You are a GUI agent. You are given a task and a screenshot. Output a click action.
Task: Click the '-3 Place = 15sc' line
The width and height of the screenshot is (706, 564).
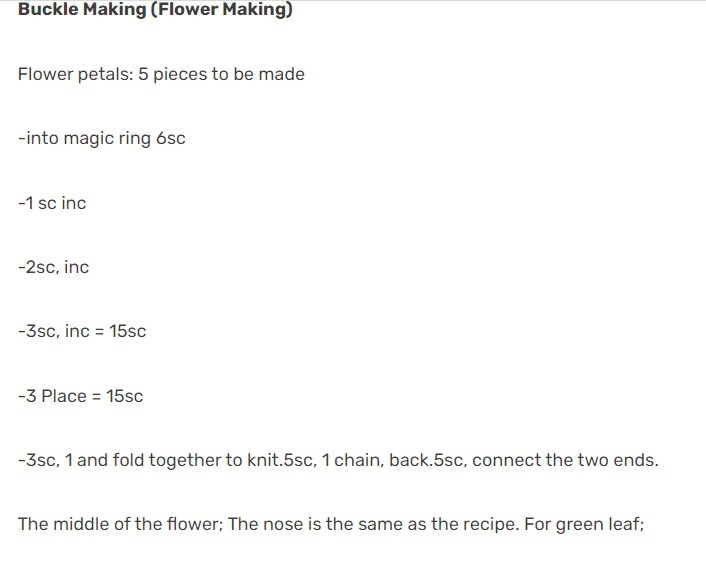pyautogui.click(x=81, y=396)
